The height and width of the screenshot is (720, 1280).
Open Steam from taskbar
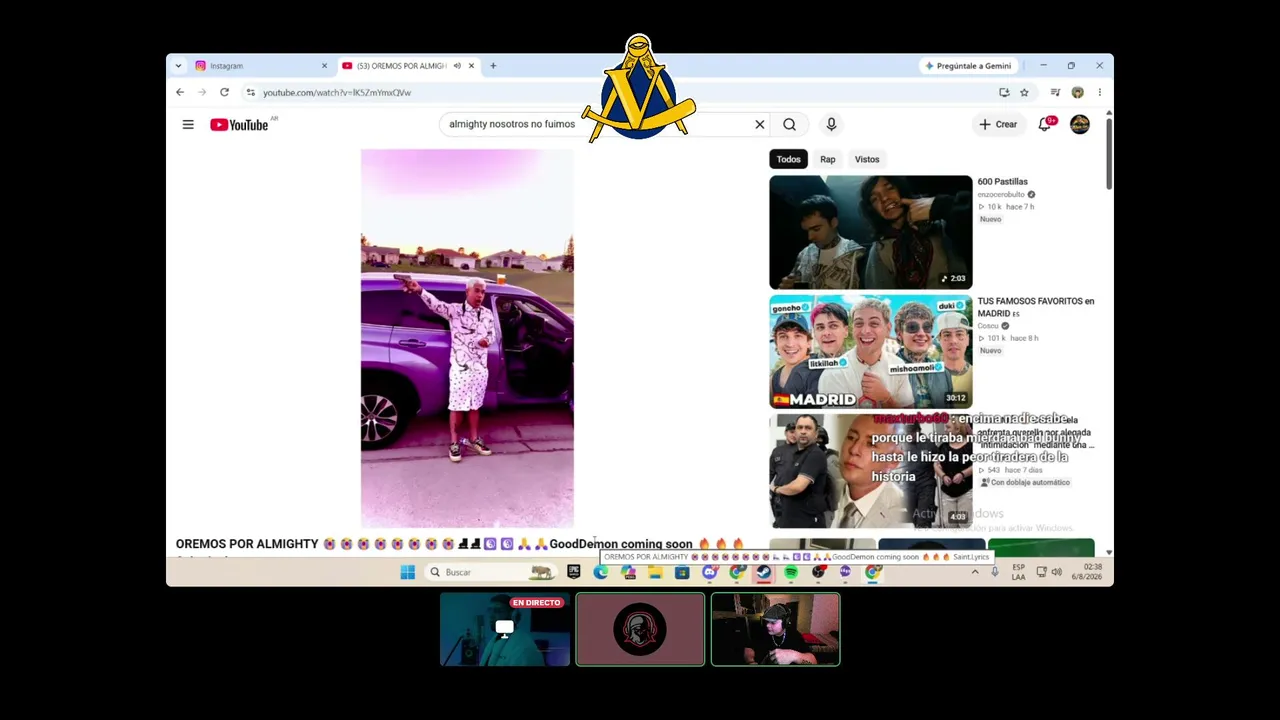[x=764, y=572]
